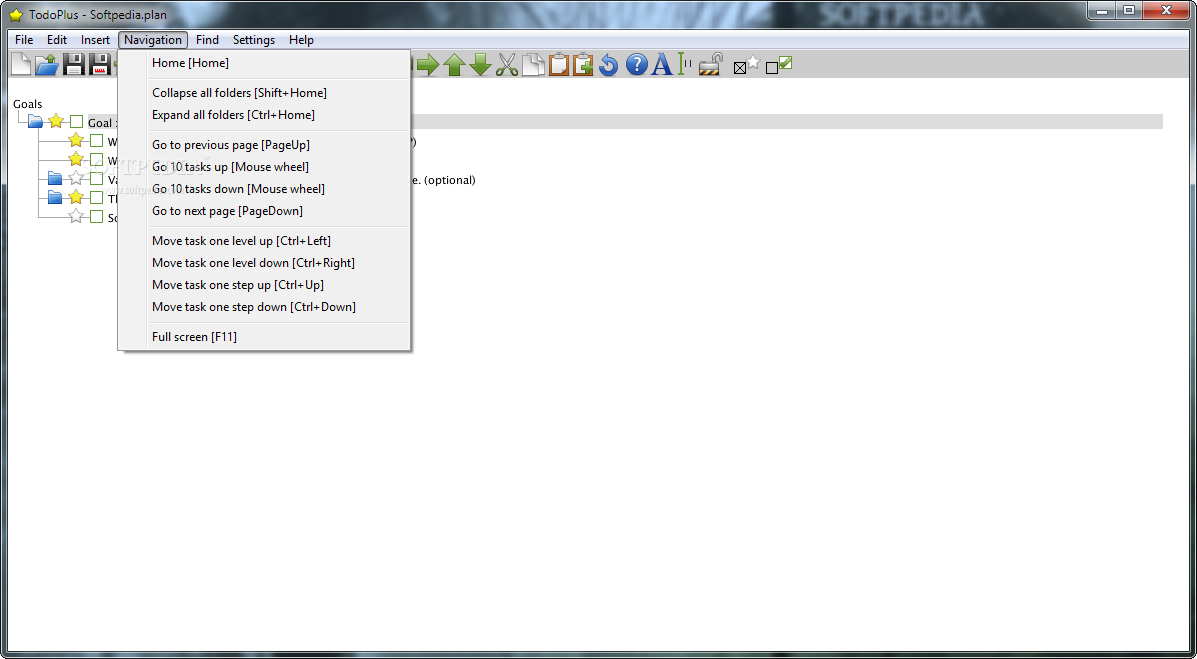Click the Copy pages toolbar icon
This screenshot has height=659, width=1197.
tap(534, 65)
